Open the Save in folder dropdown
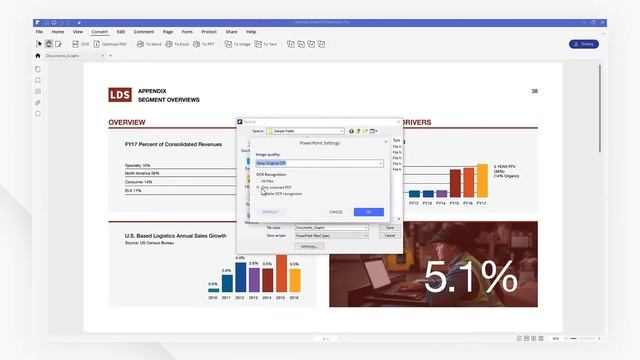 [305, 131]
